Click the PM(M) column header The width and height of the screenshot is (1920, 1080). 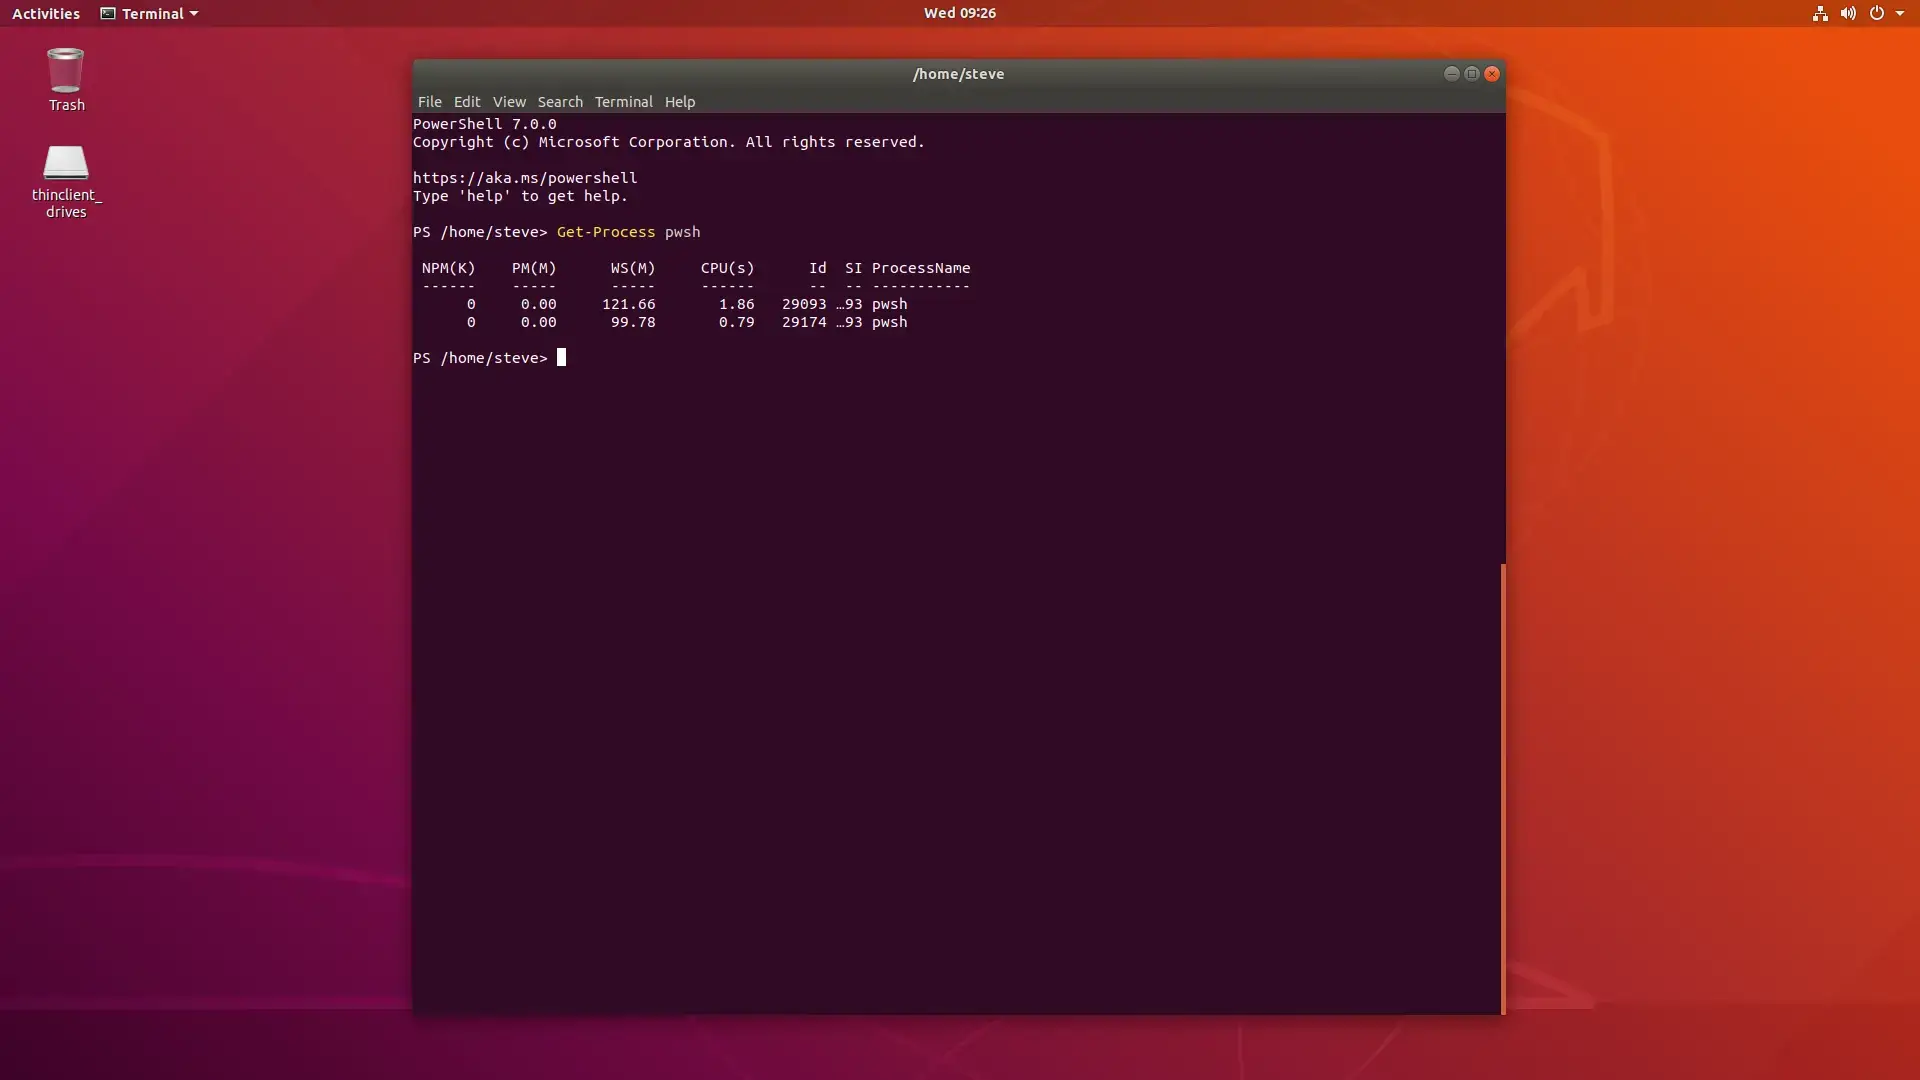pyautogui.click(x=534, y=268)
